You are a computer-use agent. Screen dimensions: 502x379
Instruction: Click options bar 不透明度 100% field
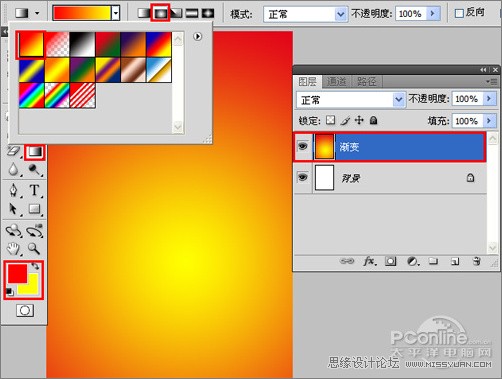(x=411, y=13)
